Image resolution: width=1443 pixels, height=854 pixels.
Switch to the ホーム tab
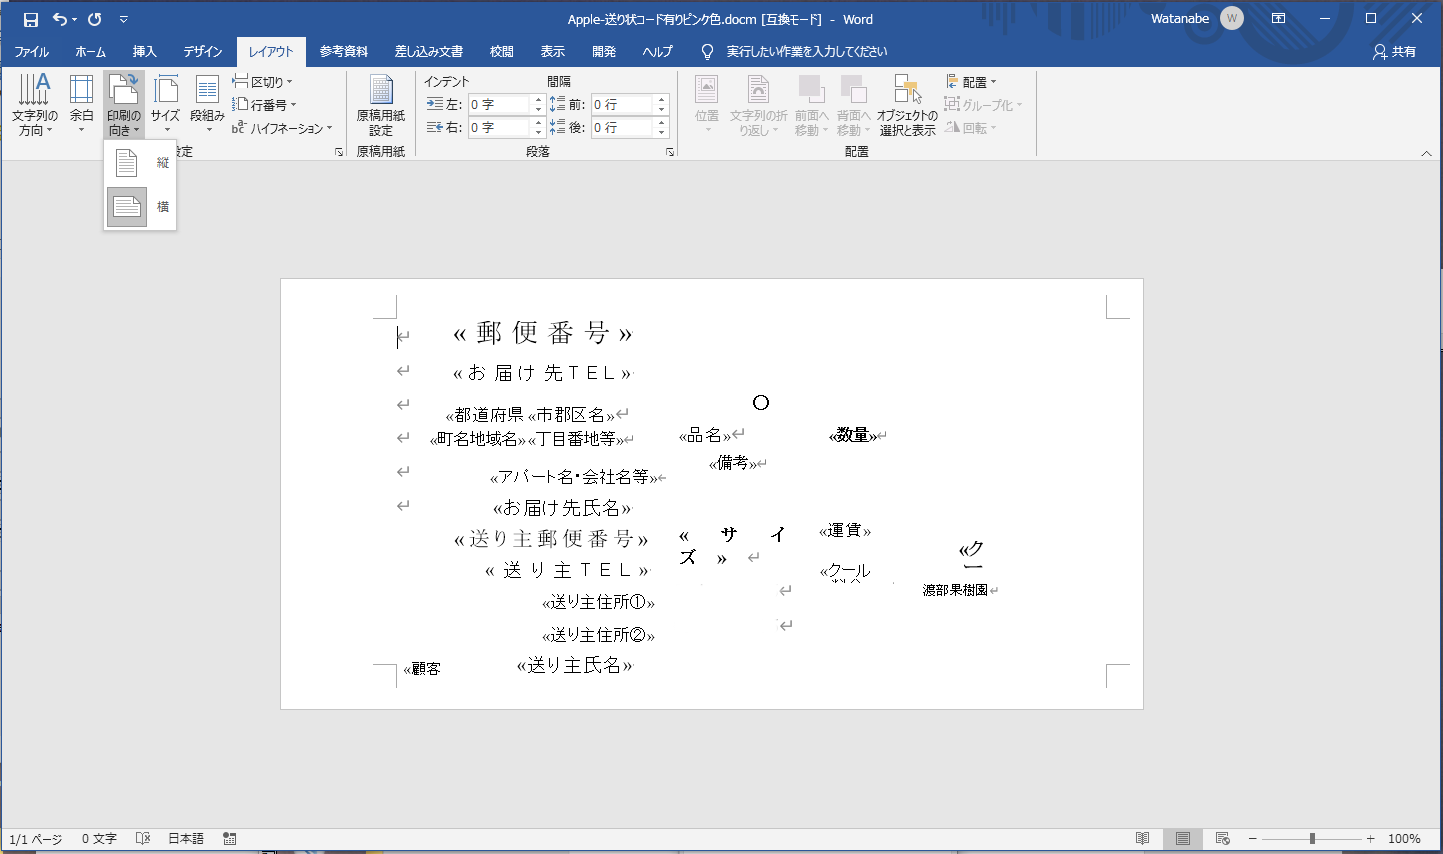[90, 51]
